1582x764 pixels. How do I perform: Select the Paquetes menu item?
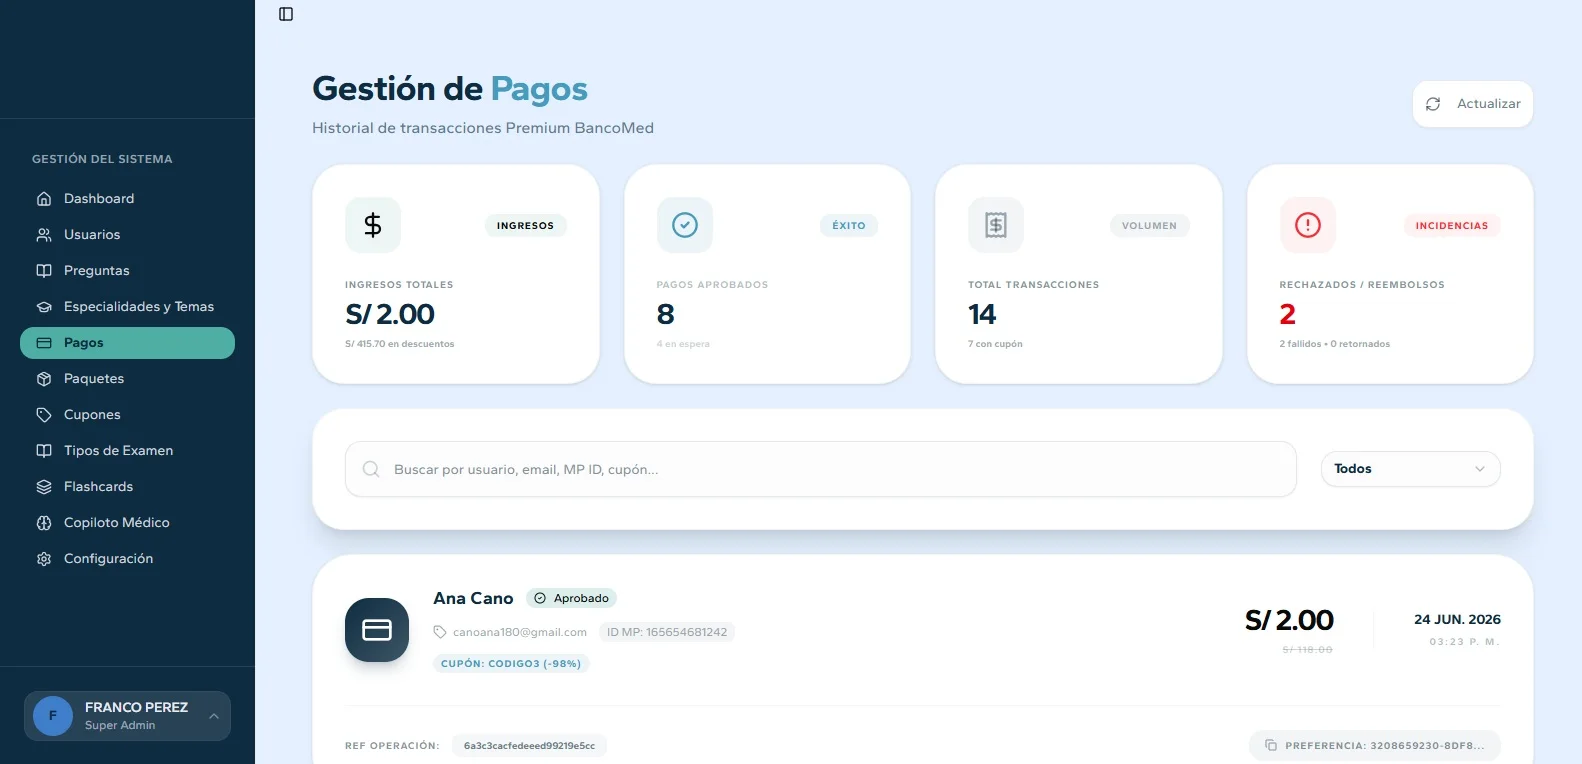pyautogui.click(x=127, y=379)
